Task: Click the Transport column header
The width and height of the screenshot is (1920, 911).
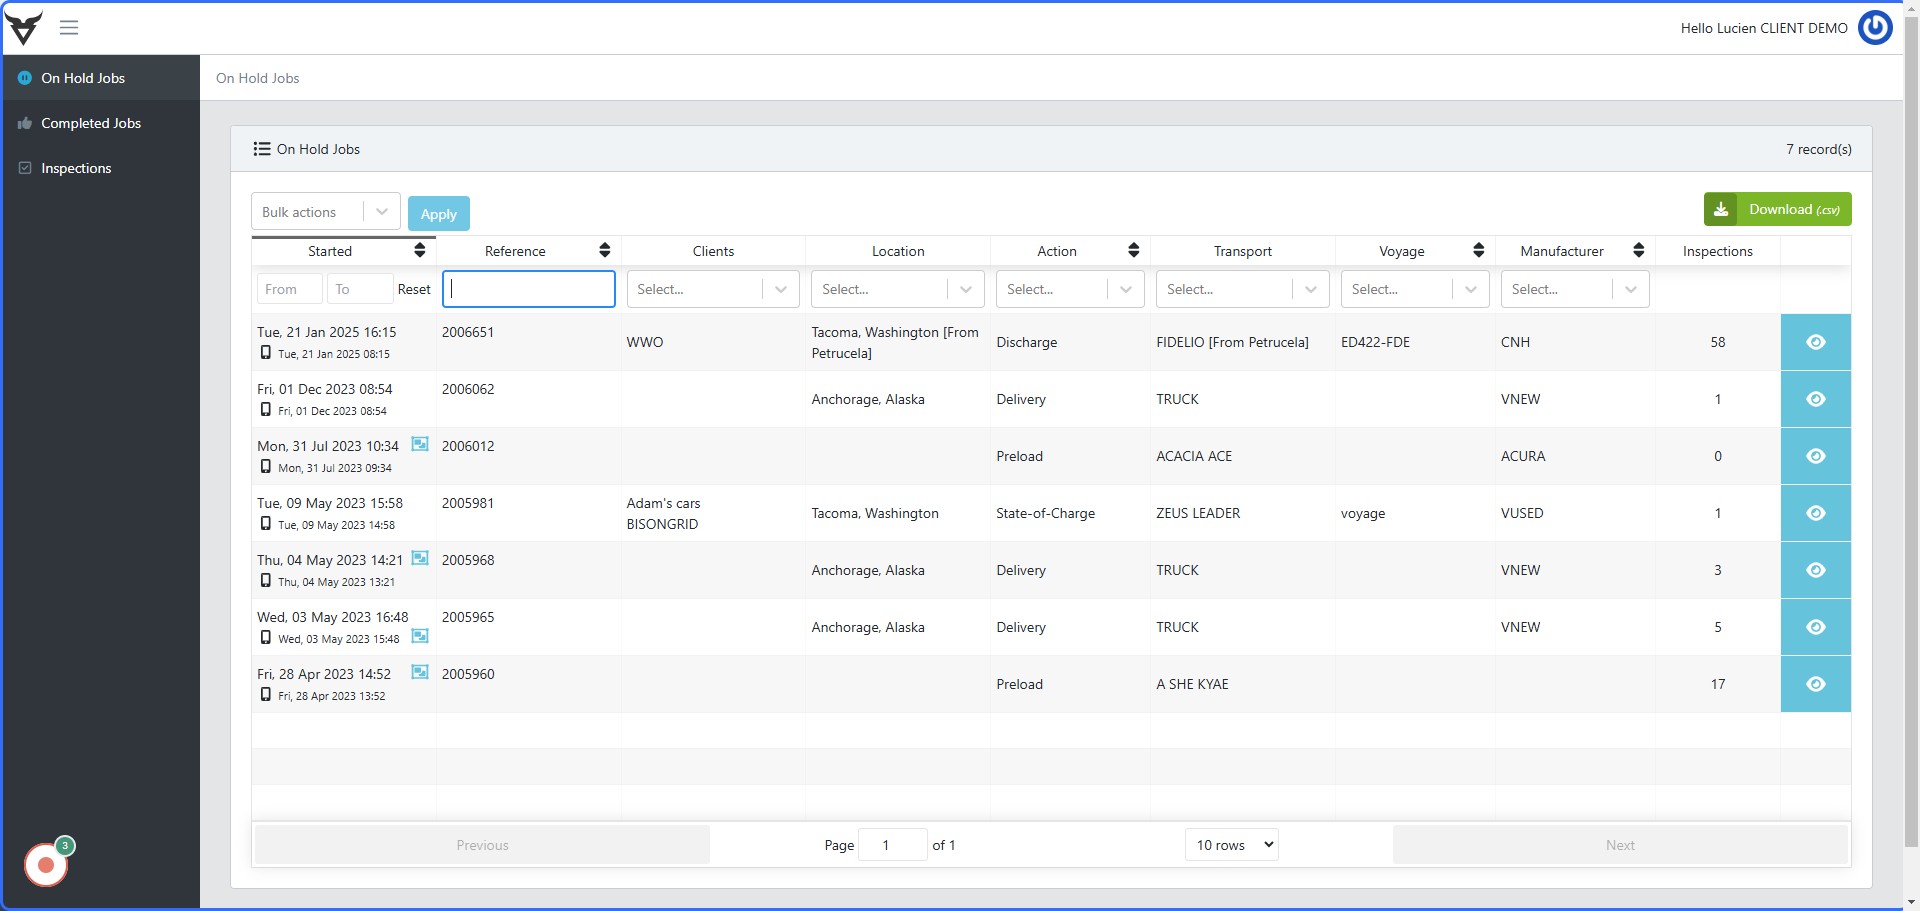Action: (x=1243, y=251)
